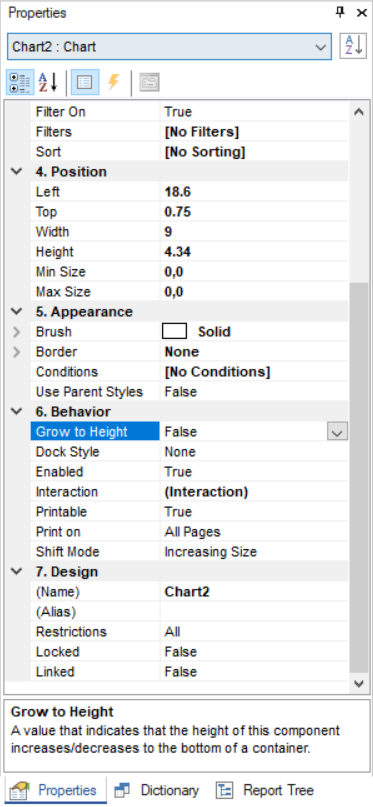Screen dimensions: 373x807
Task: Select the Properties tab at bottom
Action: [x=55, y=790]
